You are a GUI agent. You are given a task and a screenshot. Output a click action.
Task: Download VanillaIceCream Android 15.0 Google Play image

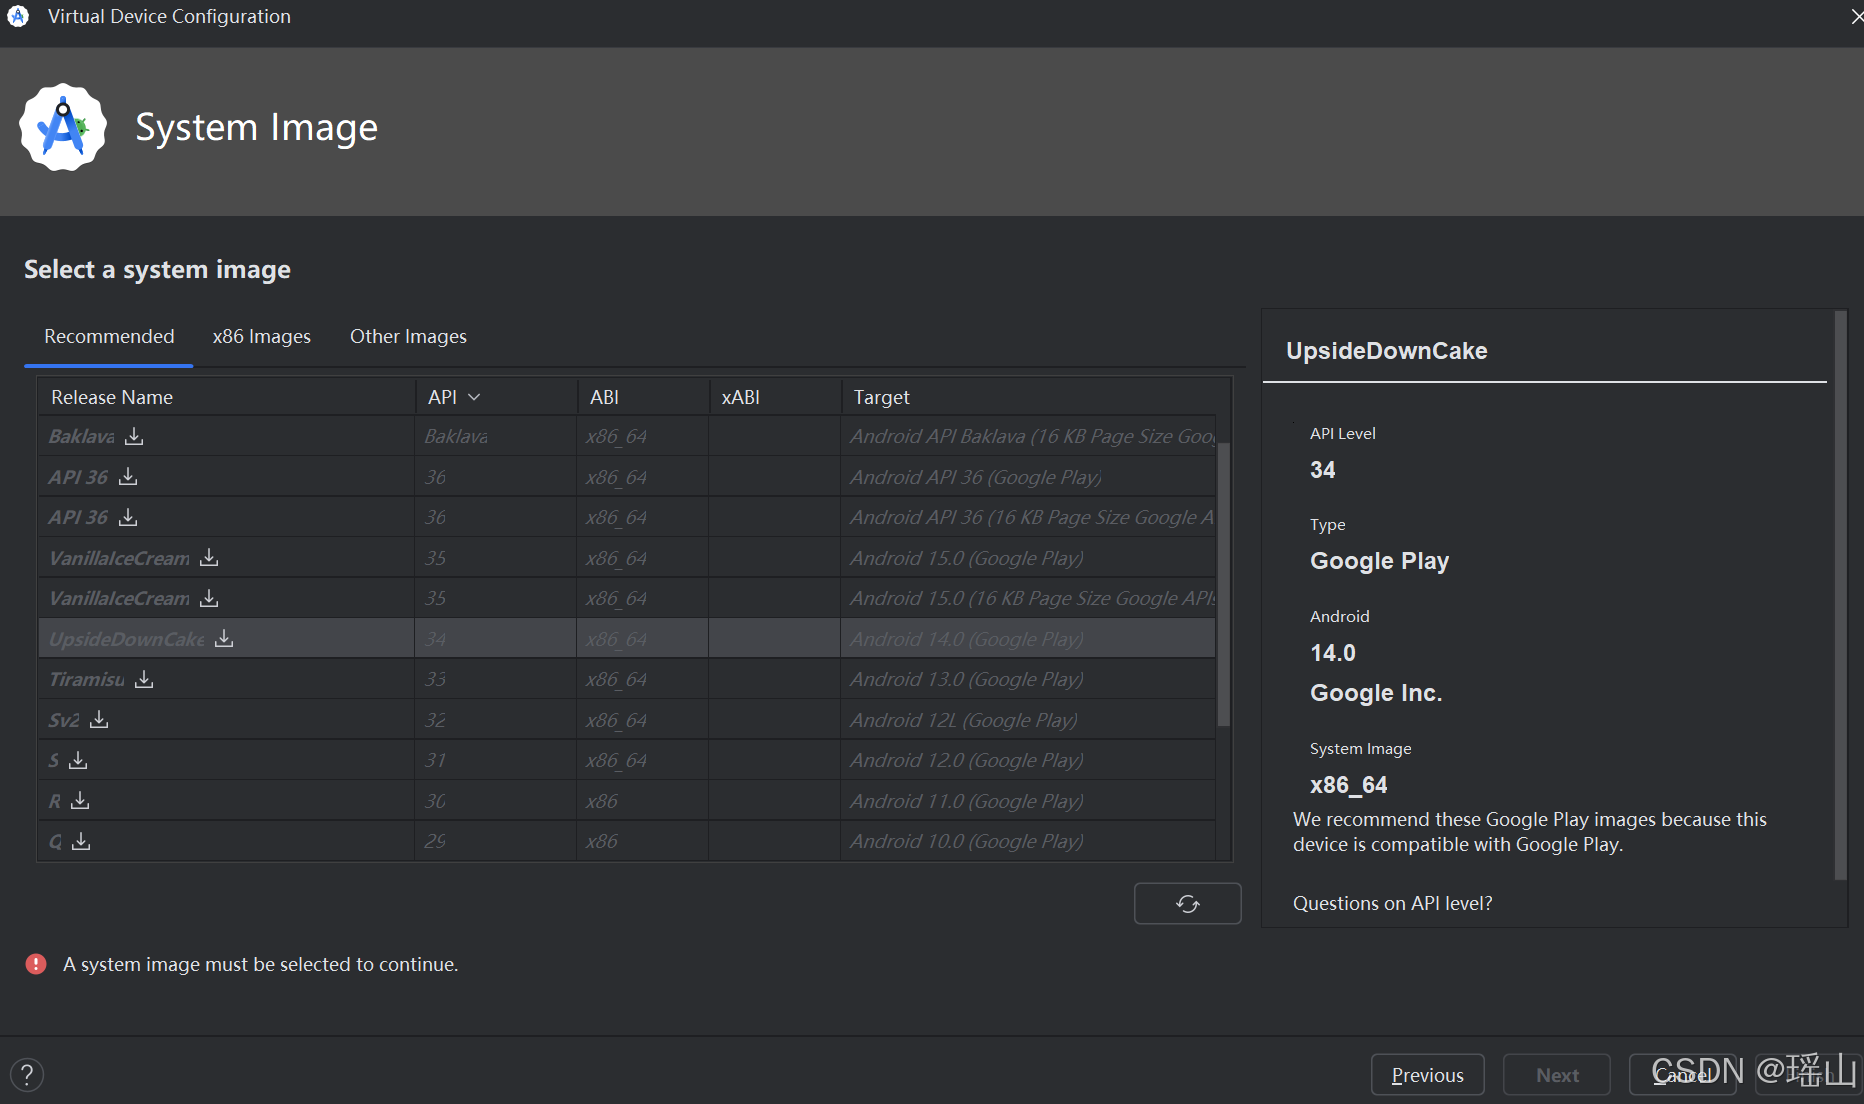(209, 557)
